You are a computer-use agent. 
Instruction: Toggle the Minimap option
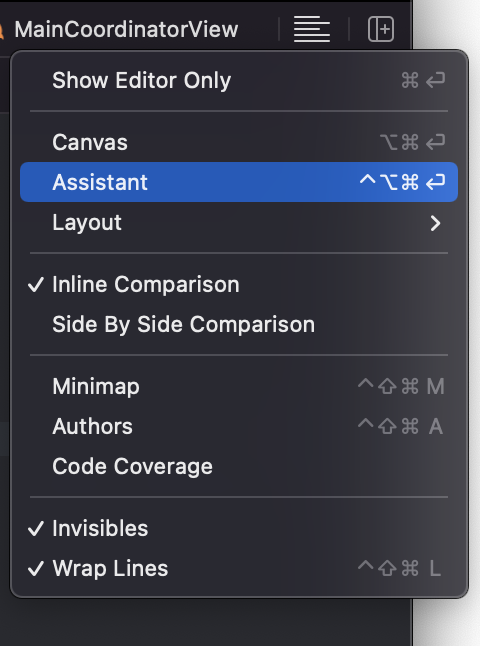(239, 386)
